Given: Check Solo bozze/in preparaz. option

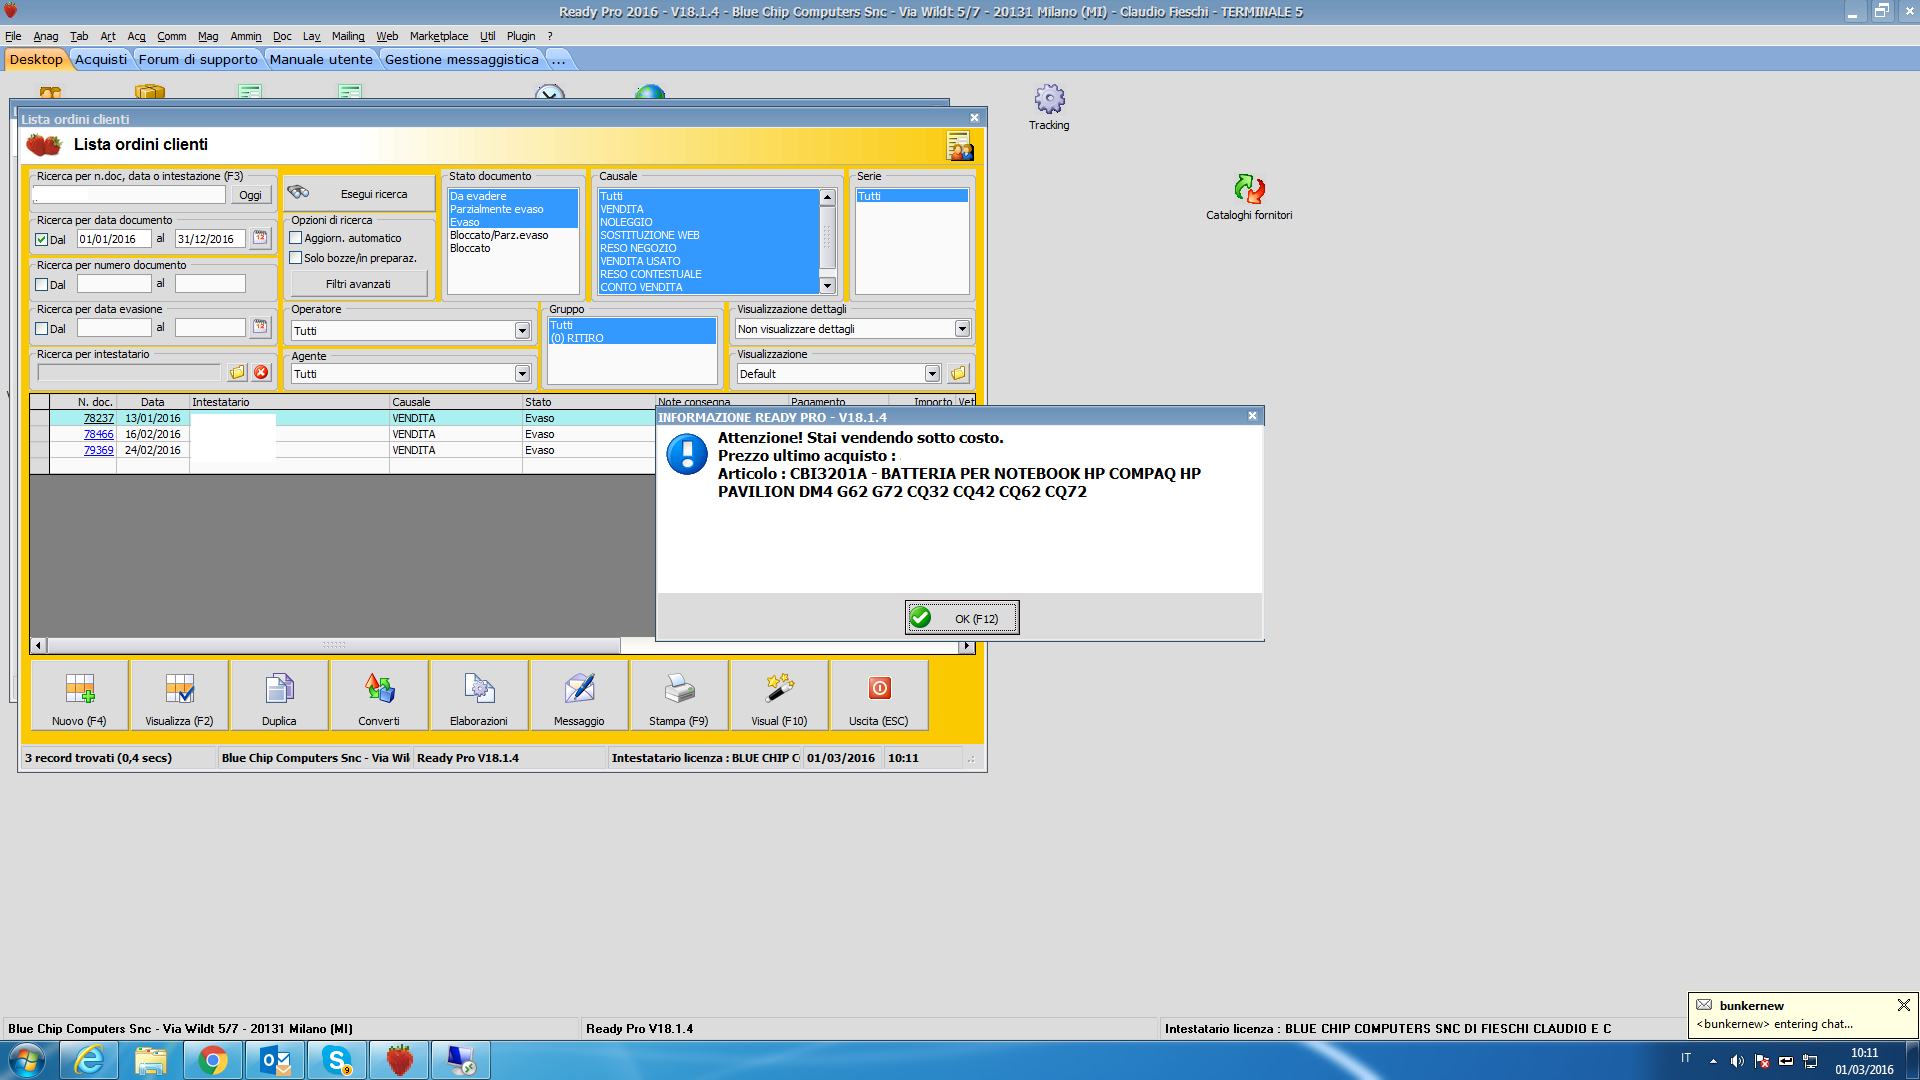Looking at the screenshot, I should click(x=296, y=258).
